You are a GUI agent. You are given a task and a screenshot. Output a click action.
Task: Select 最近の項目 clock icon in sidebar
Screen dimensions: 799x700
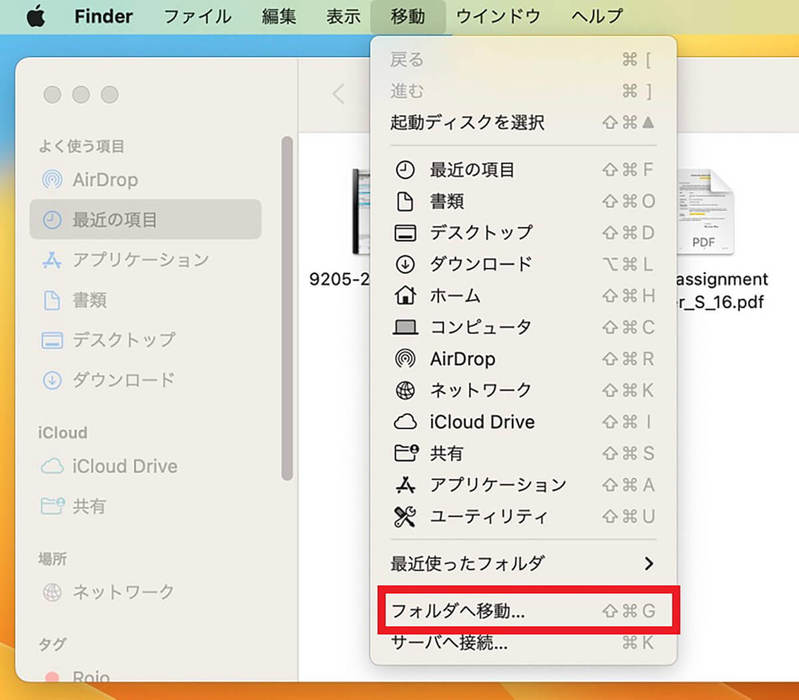(52, 220)
